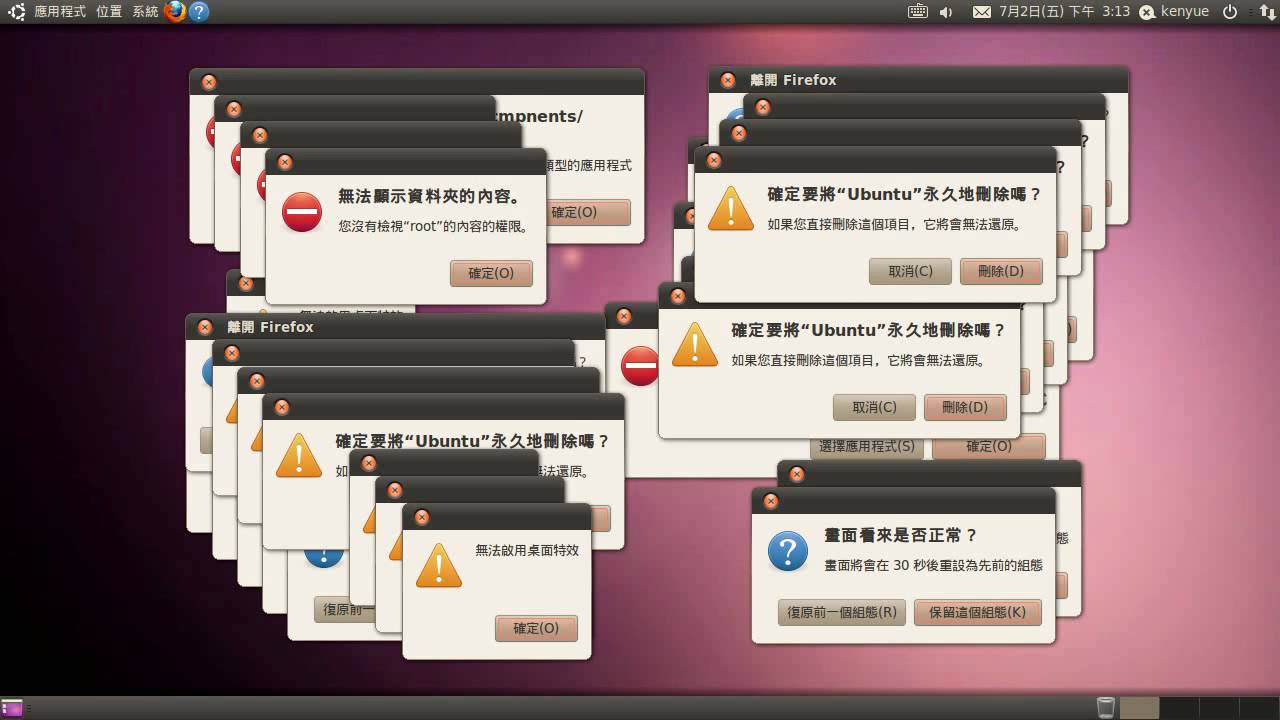1280x720 pixels.
Task: Open the Ubuntu logo main menu icon
Action: (x=17, y=12)
